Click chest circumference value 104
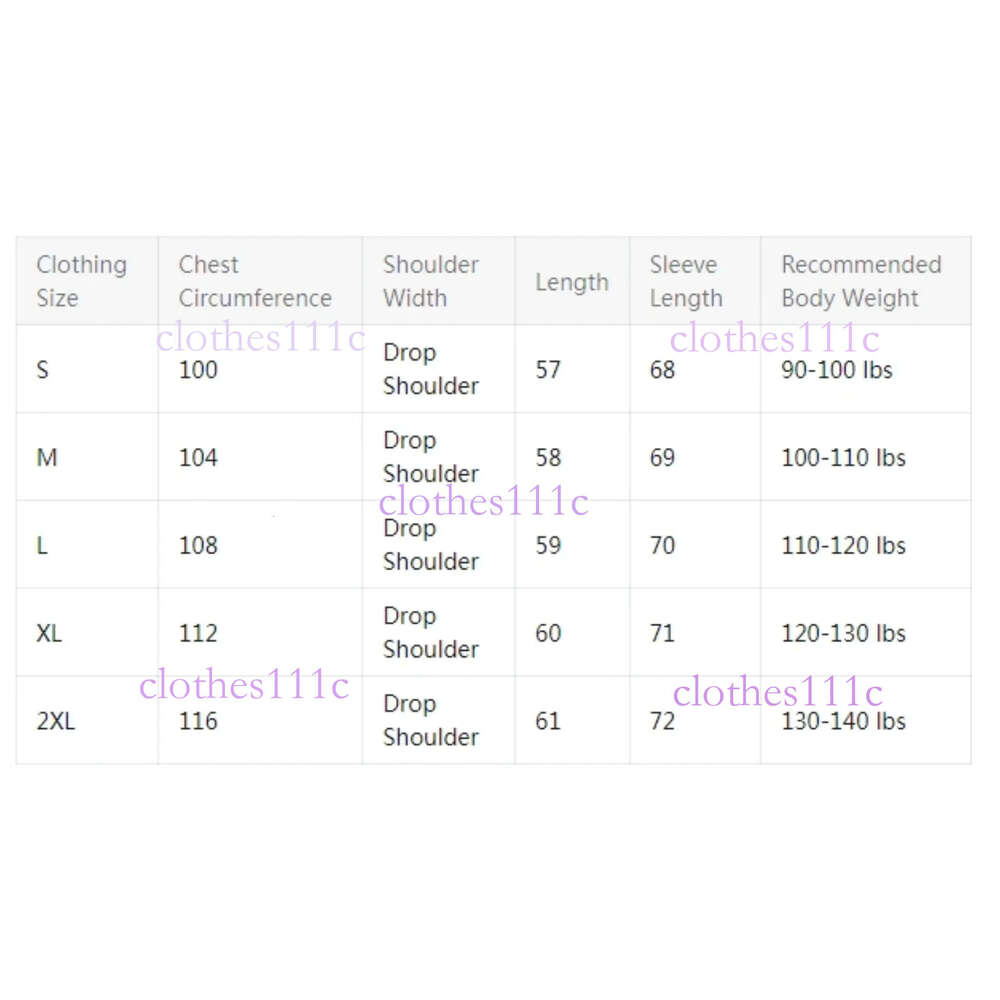Image resolution: width=1000 pixels, height=1000 pixels. [x=198, y=457]
